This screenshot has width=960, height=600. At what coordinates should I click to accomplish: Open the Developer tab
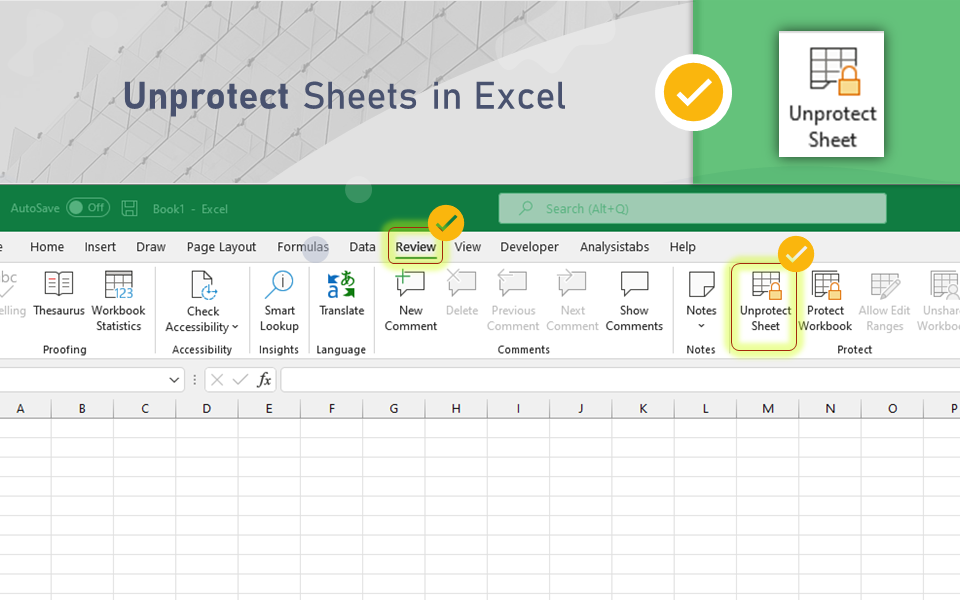530,247
